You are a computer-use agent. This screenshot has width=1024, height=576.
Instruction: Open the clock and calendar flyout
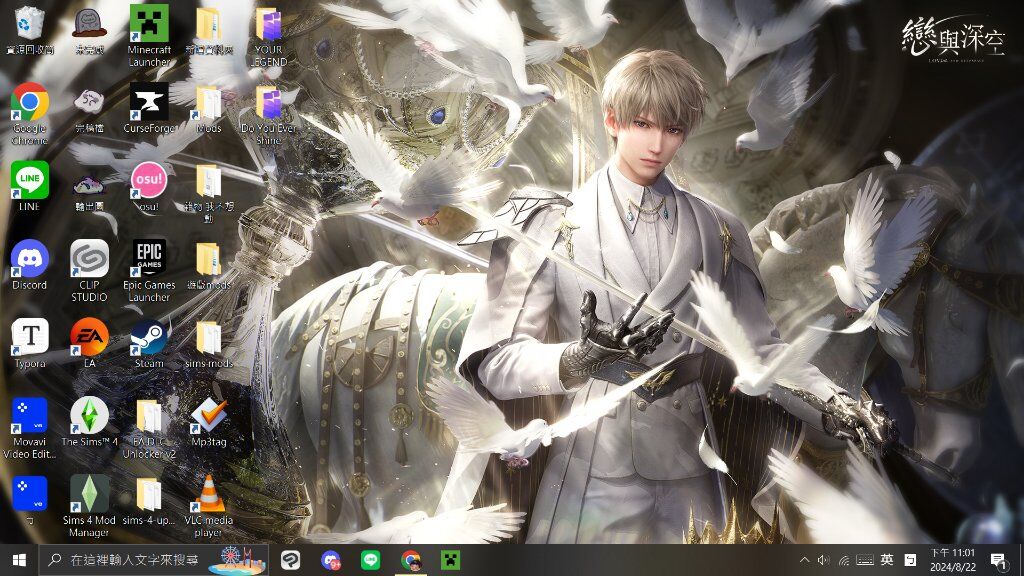(953, 560)
